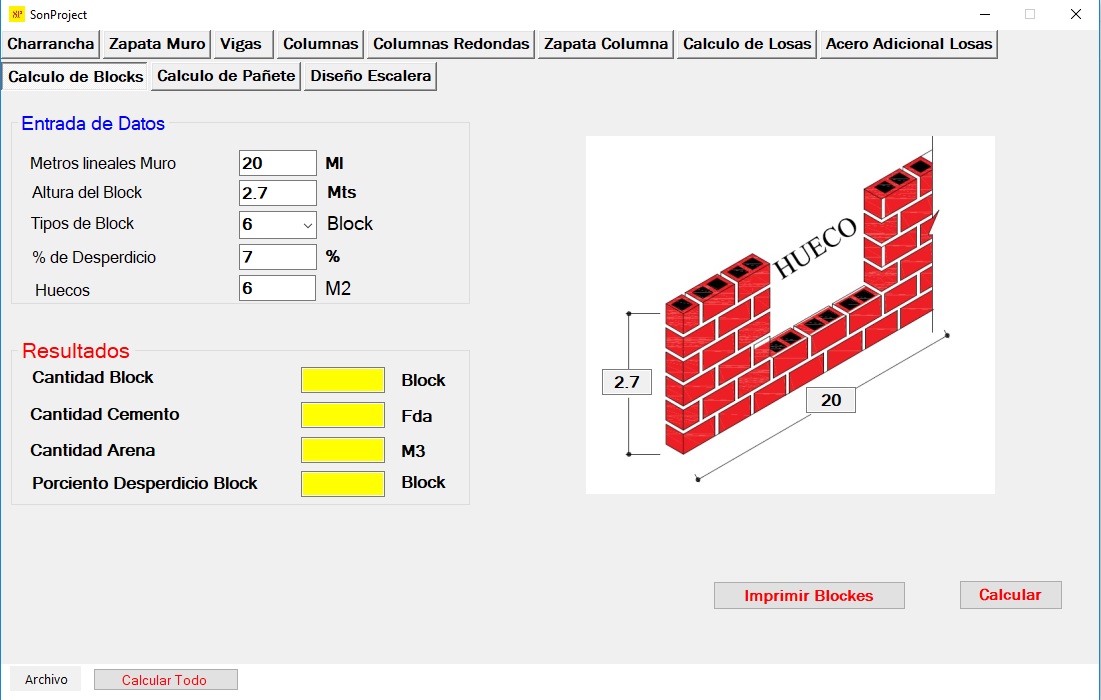Open the Columnas Redondas tab
Viewport: 1101px width, 700px height.
449,44
